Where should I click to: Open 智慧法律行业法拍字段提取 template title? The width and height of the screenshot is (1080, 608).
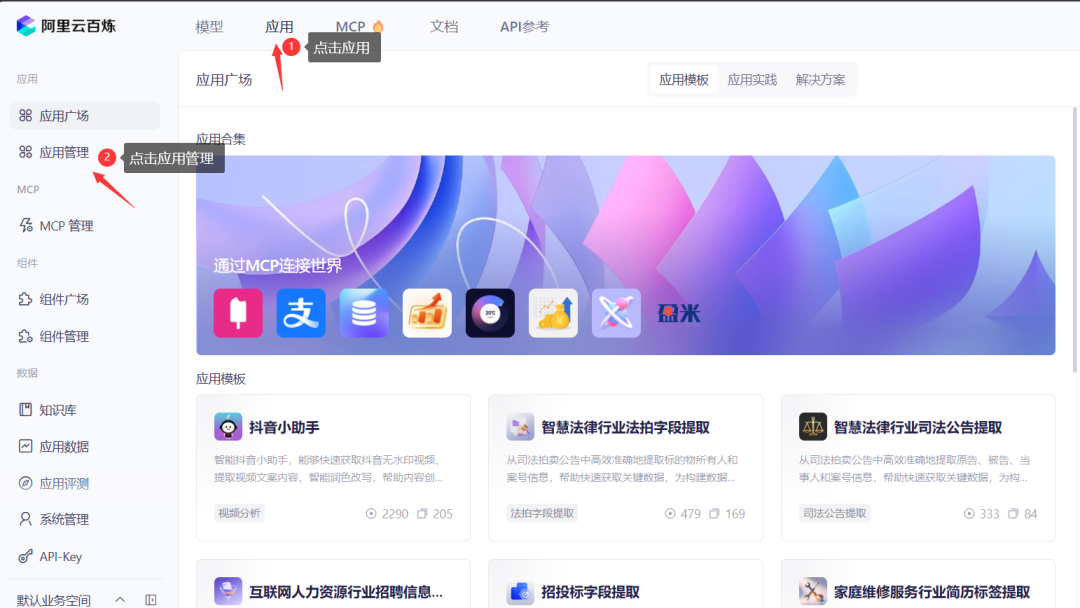pos(625,428)
